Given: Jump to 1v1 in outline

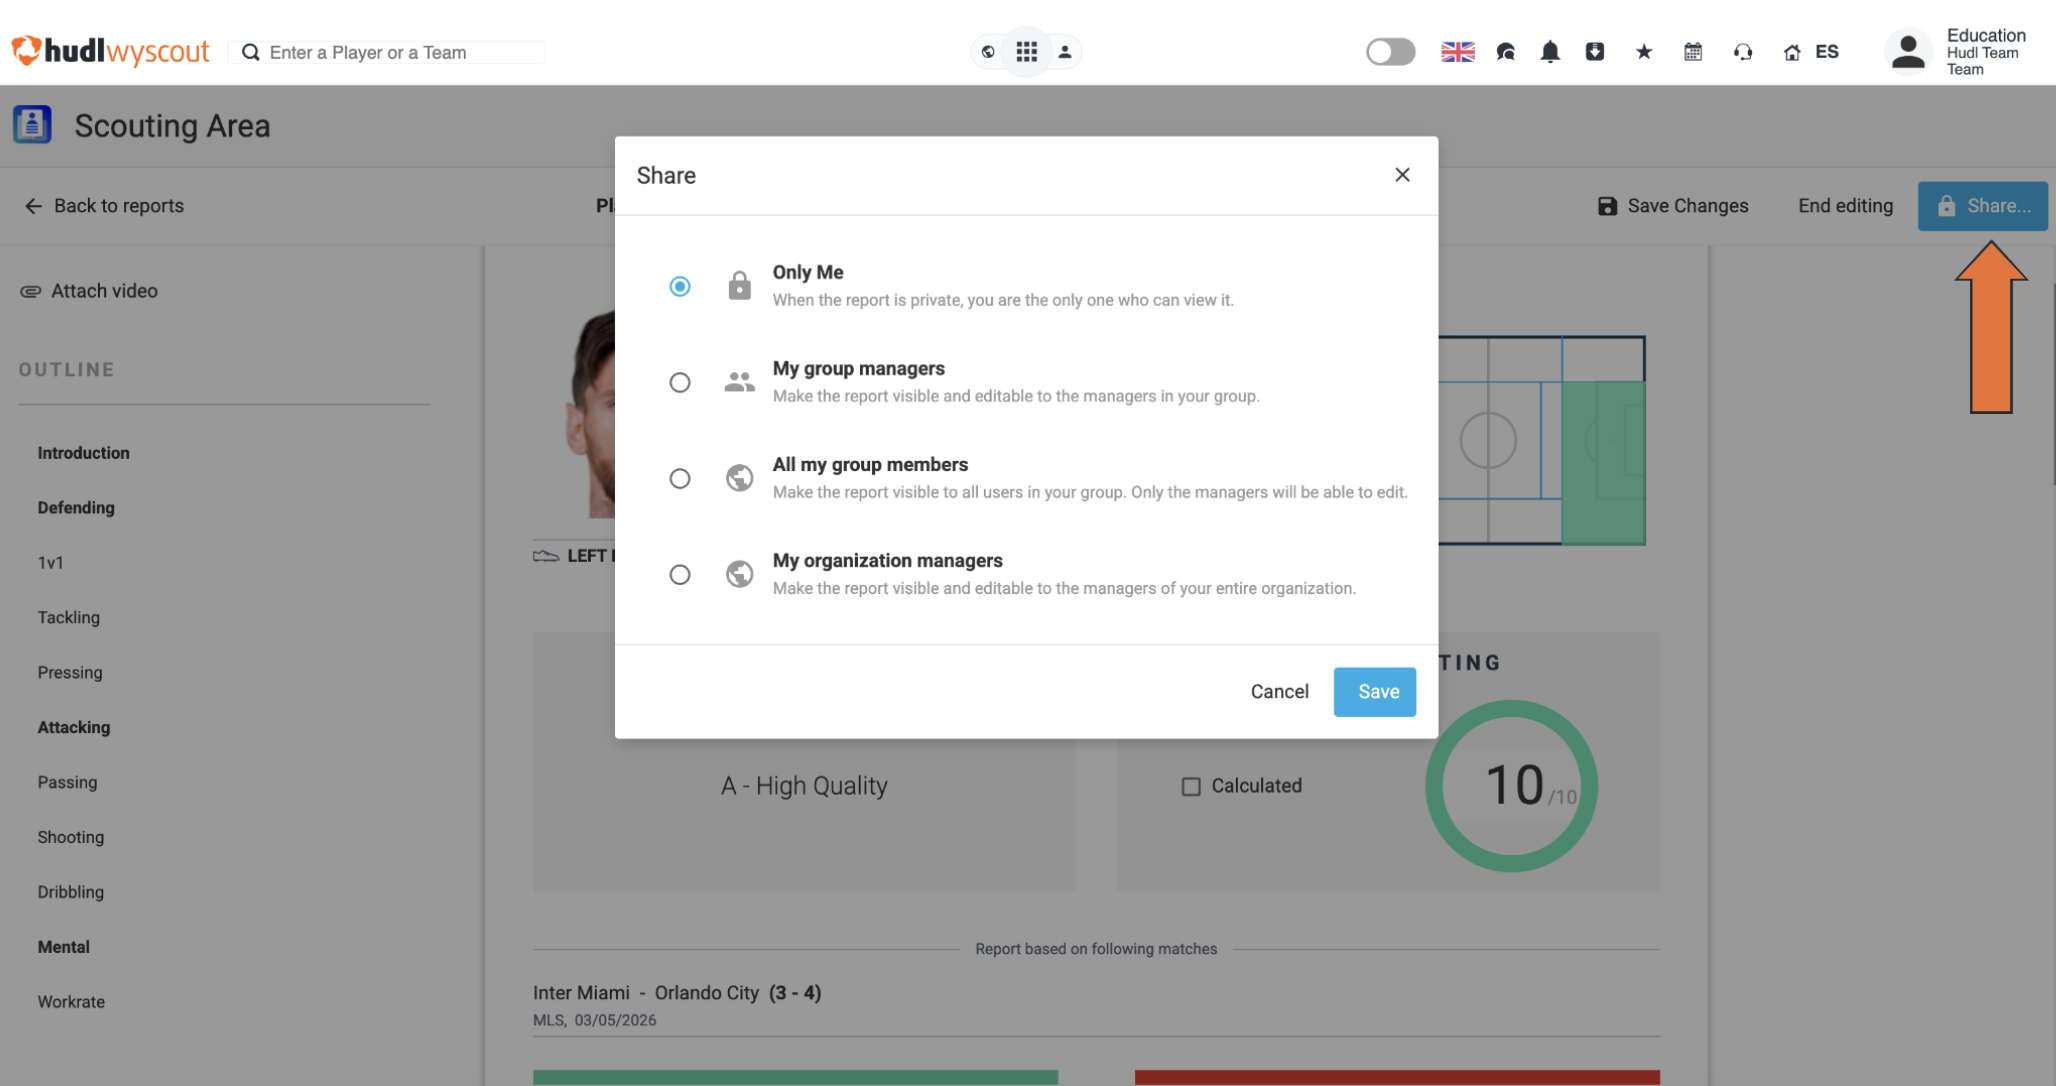Looking at the screenshot, I should point(51,563).
